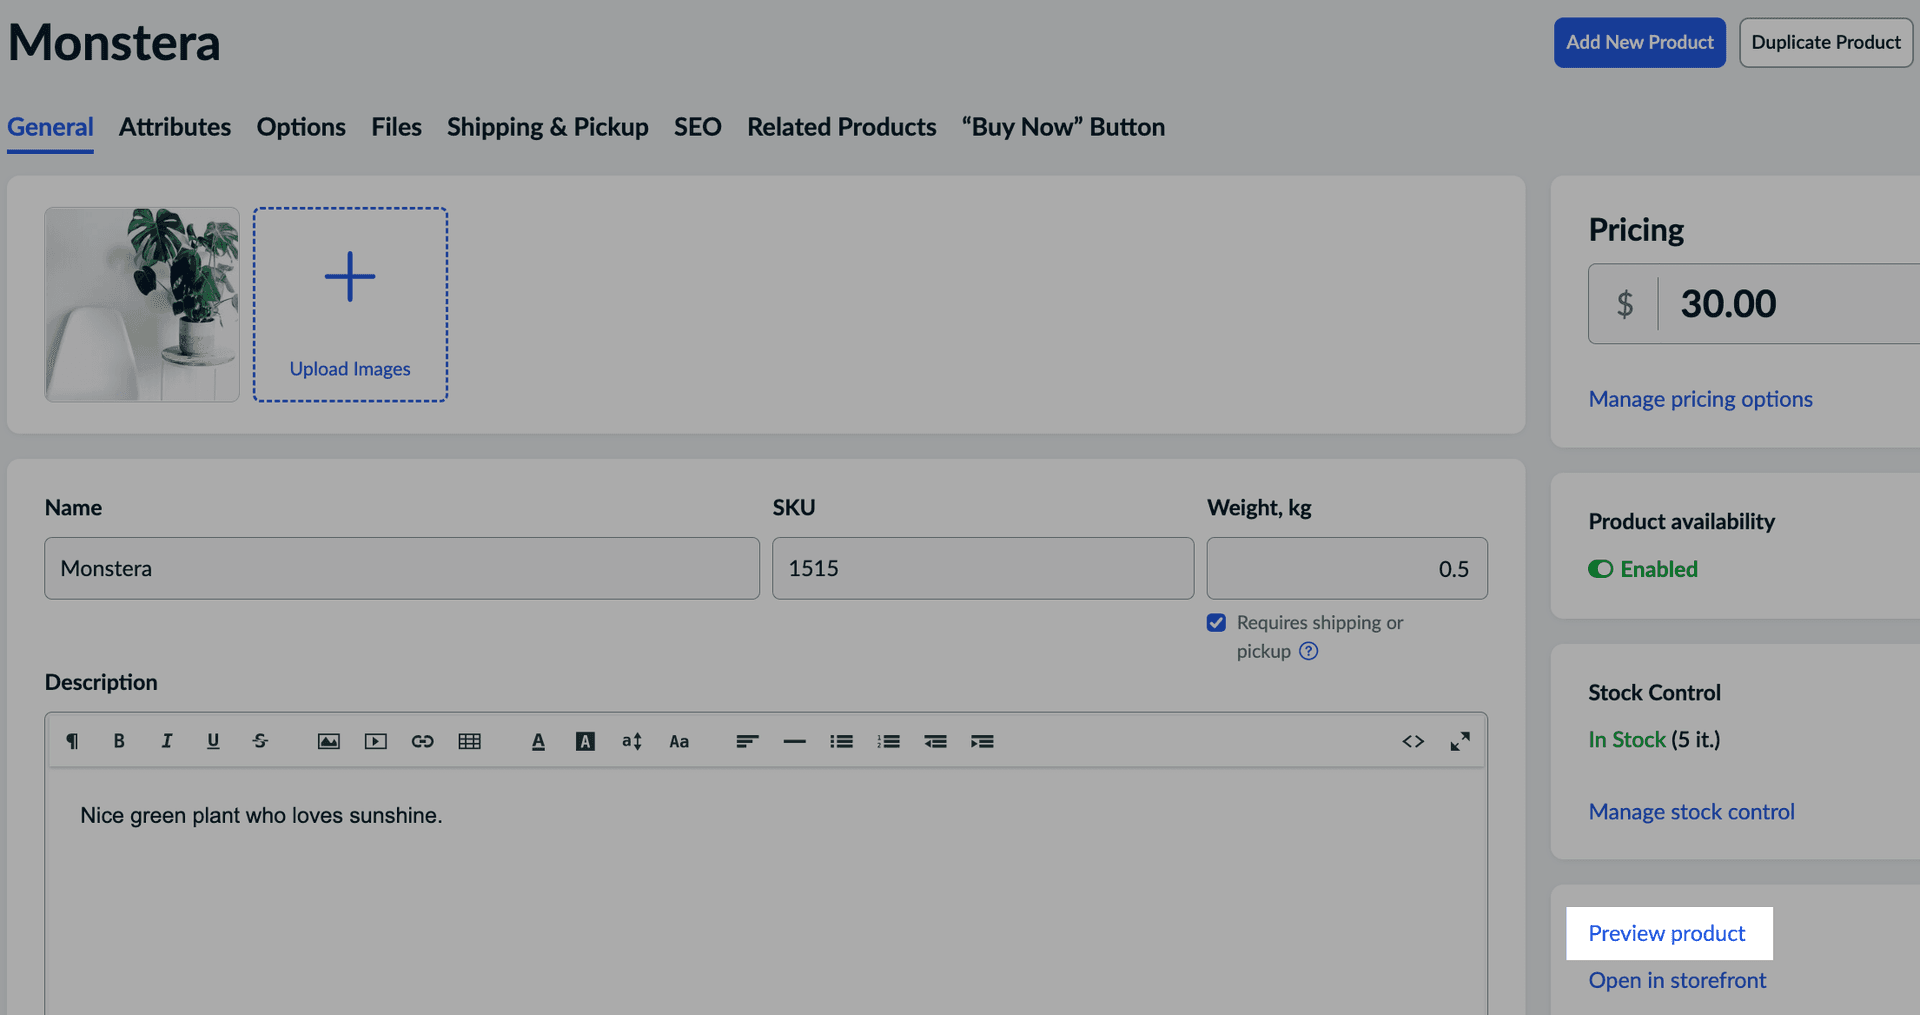Toggle bold formatting in description editor
1920x1015 pixels.
pos(119,741)
